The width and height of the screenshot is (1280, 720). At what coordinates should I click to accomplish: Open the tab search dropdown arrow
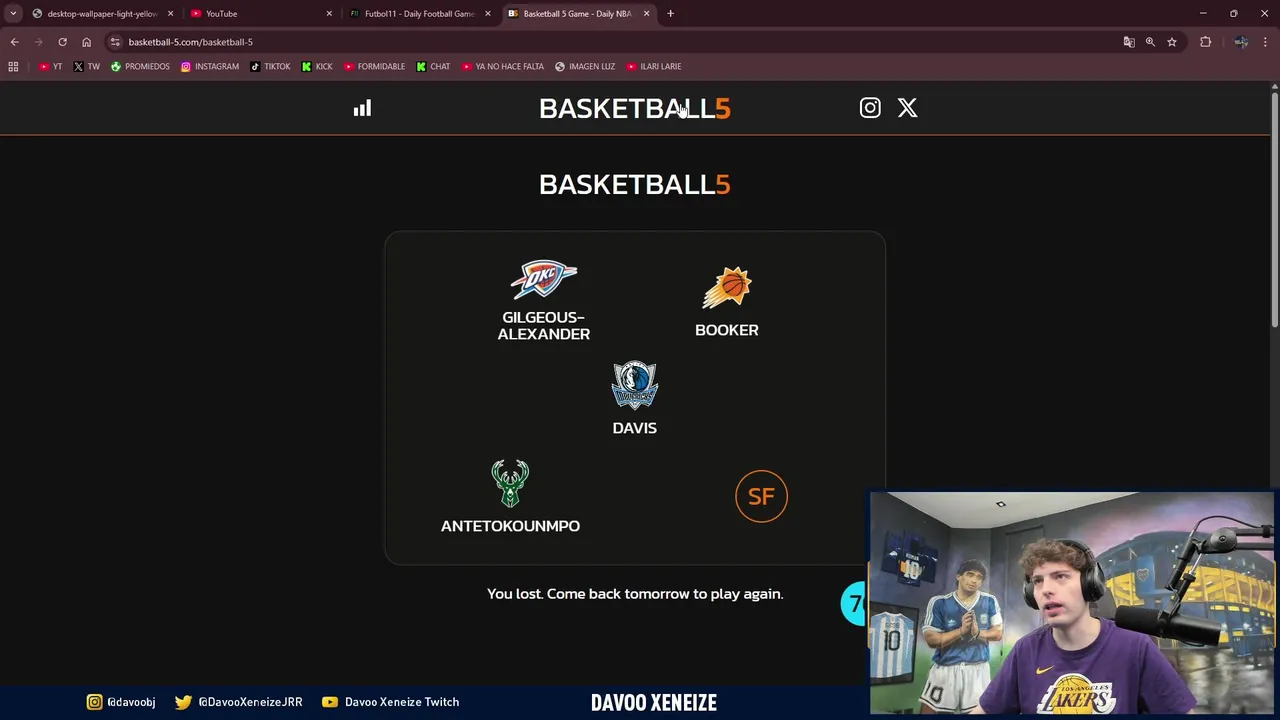(13, 14)
